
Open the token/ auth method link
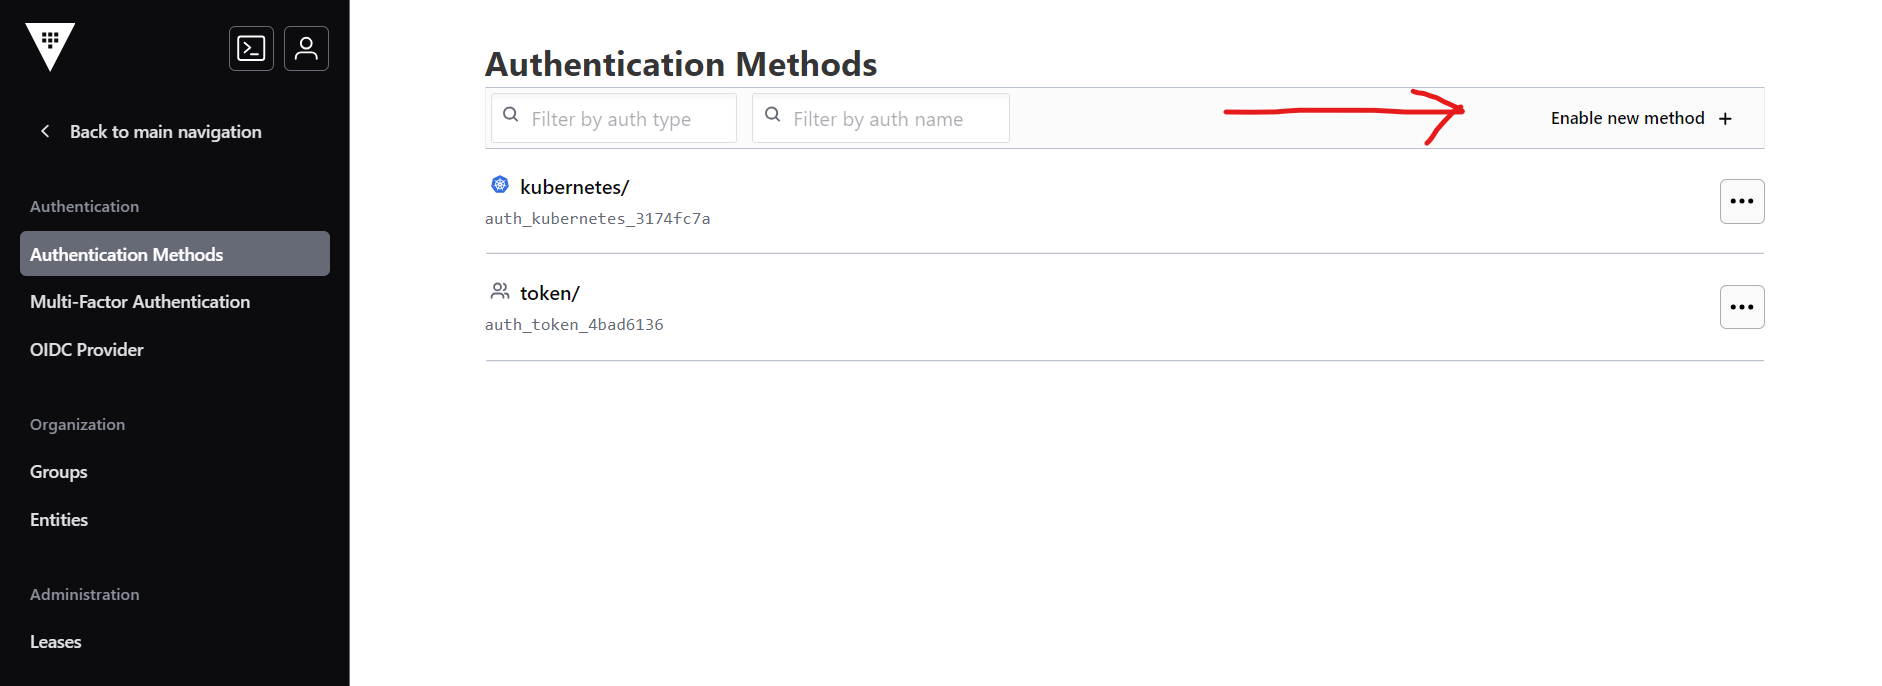click(x=549, y=292)
